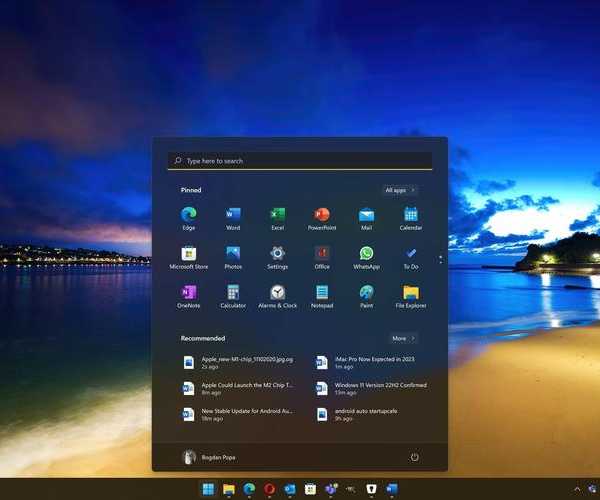Launch PowerPoint from Pinned
This screenshot has height=500, width=600.
point(322,218)
